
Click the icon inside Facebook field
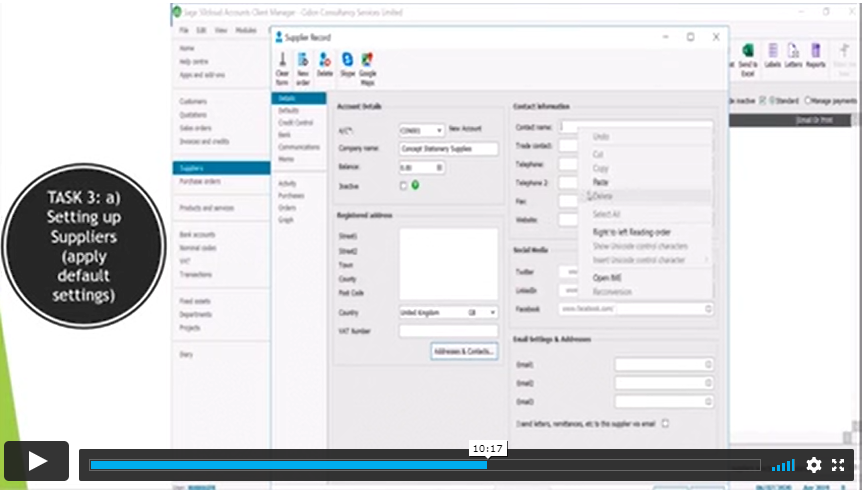click(708, 309)
